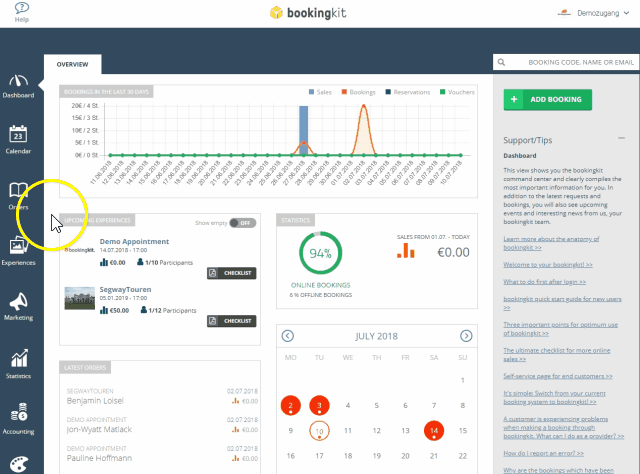The height and width of the screenshot is (474, 640).
Task: Open Pauline Hoffmann's order
Action: tap(162, 454)
